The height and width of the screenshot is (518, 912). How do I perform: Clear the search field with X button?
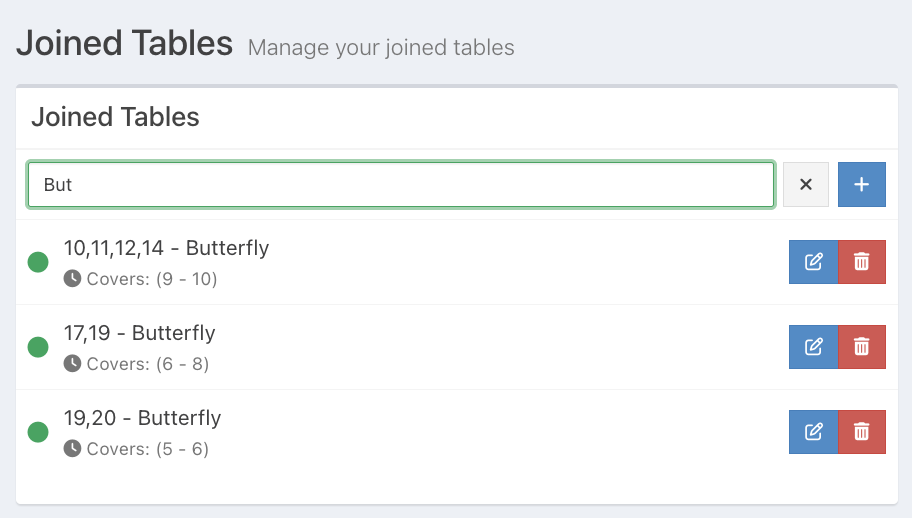point(805,185)
